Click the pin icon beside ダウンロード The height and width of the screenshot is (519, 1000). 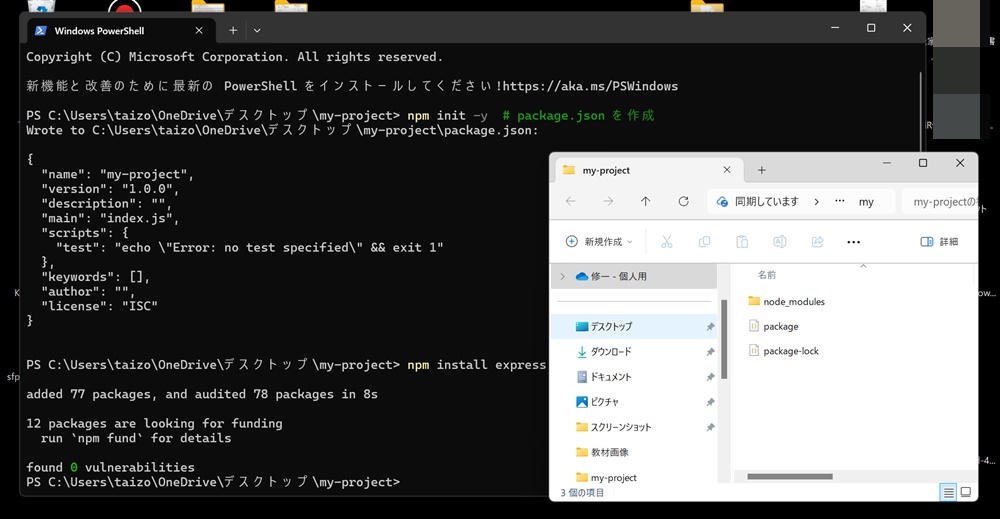710,351
